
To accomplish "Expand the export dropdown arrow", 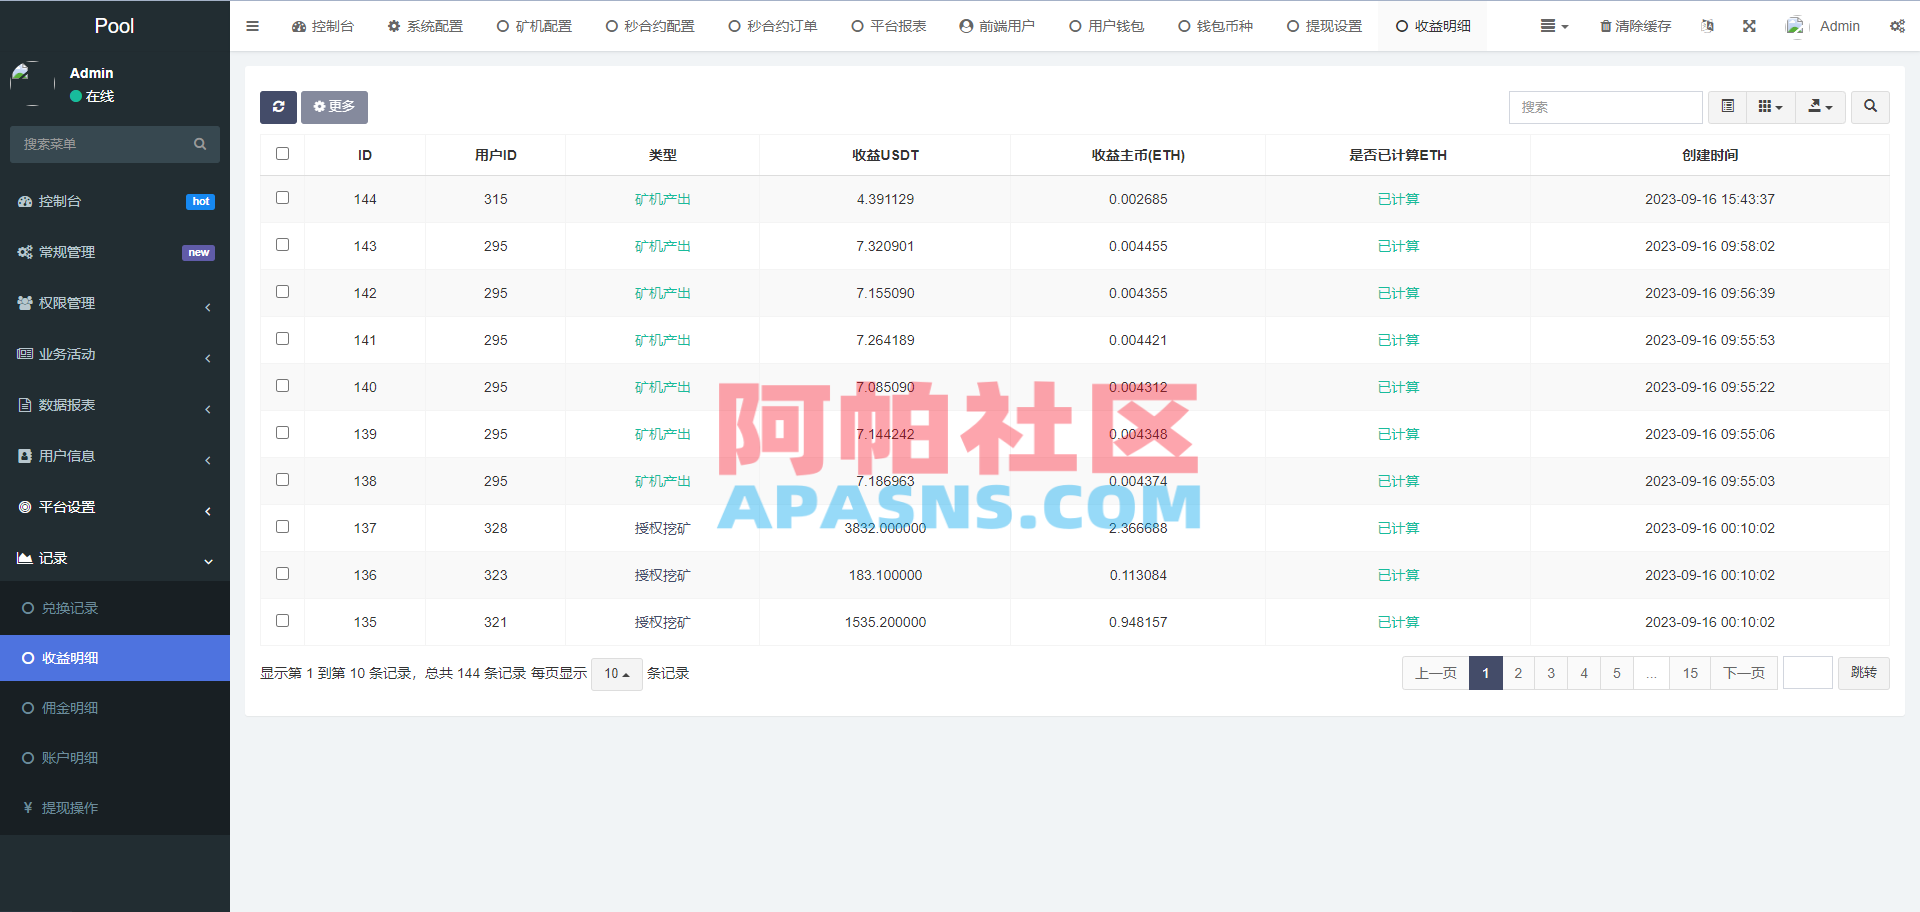I will coord(1828,107).
